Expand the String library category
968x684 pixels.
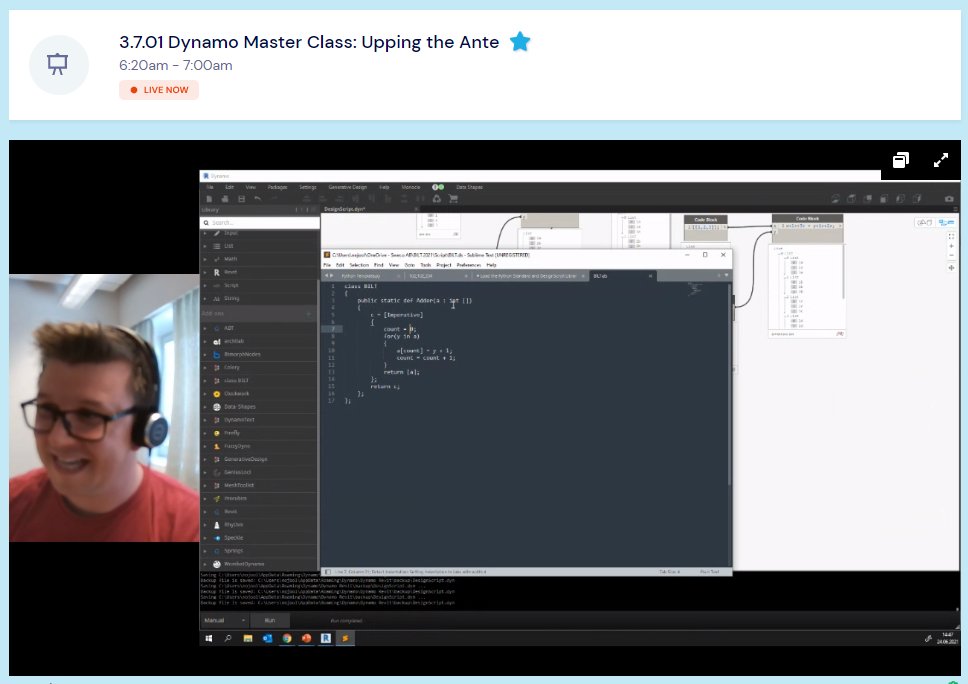point(260,298)
